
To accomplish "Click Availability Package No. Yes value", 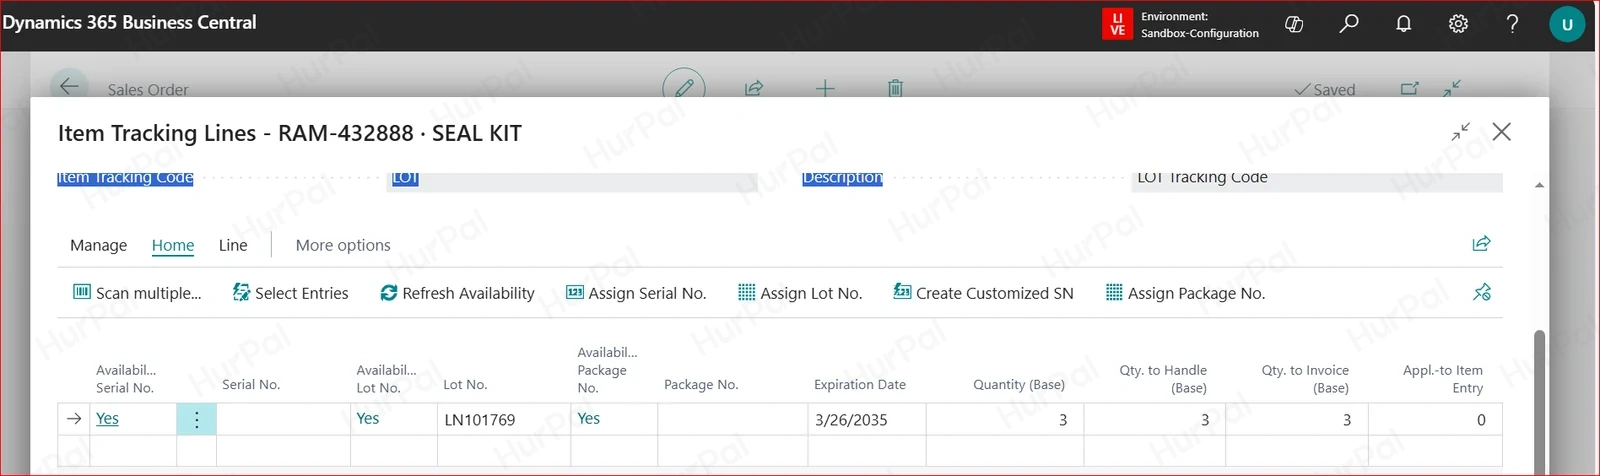I will [589, 419].
